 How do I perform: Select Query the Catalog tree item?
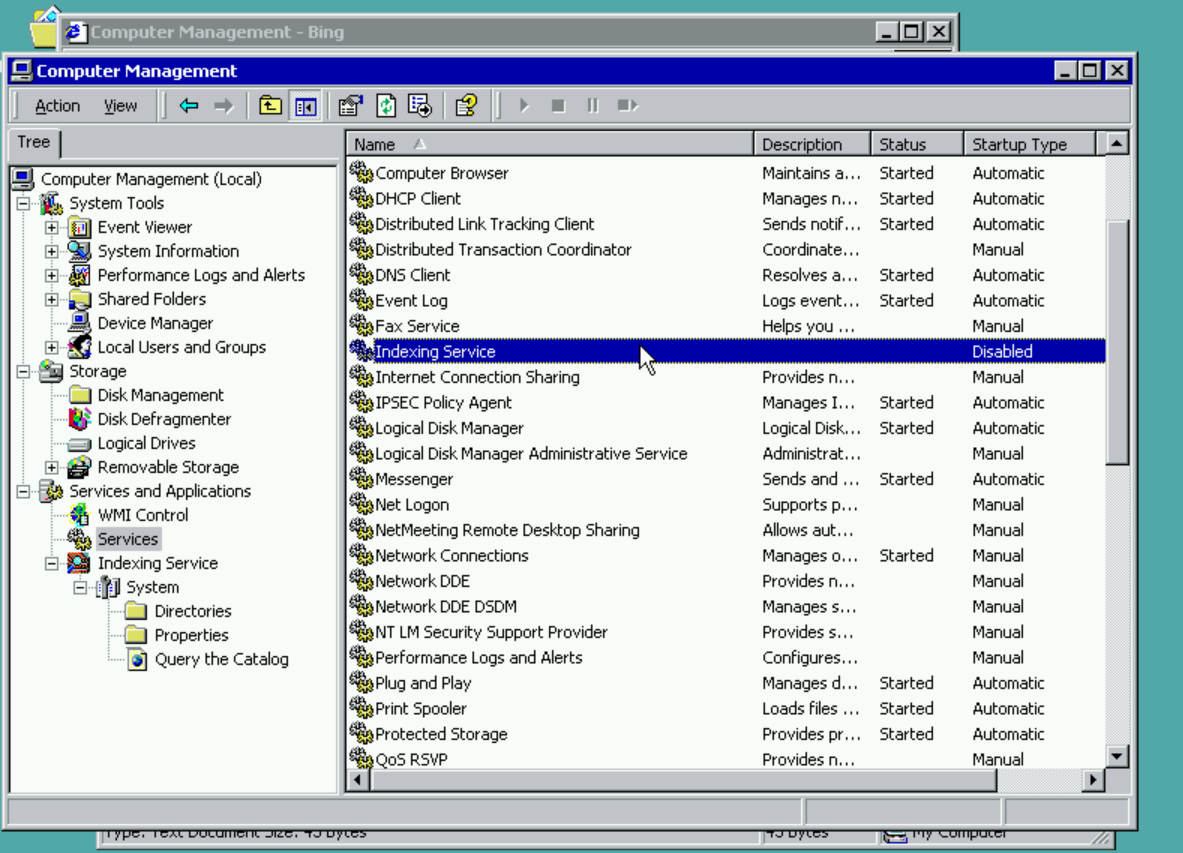point(221,659)
